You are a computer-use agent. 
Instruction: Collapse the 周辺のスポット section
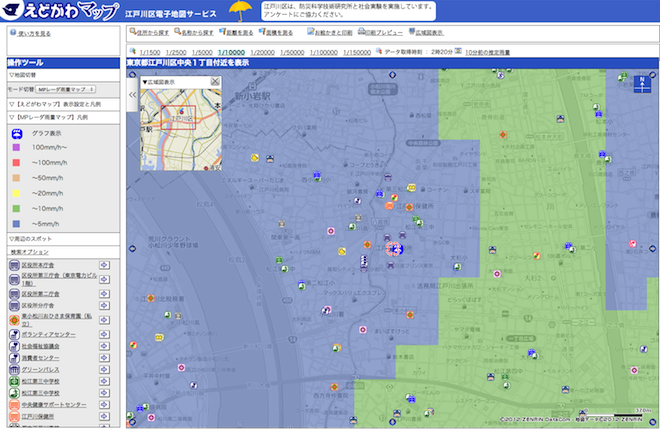pos(63,239)
